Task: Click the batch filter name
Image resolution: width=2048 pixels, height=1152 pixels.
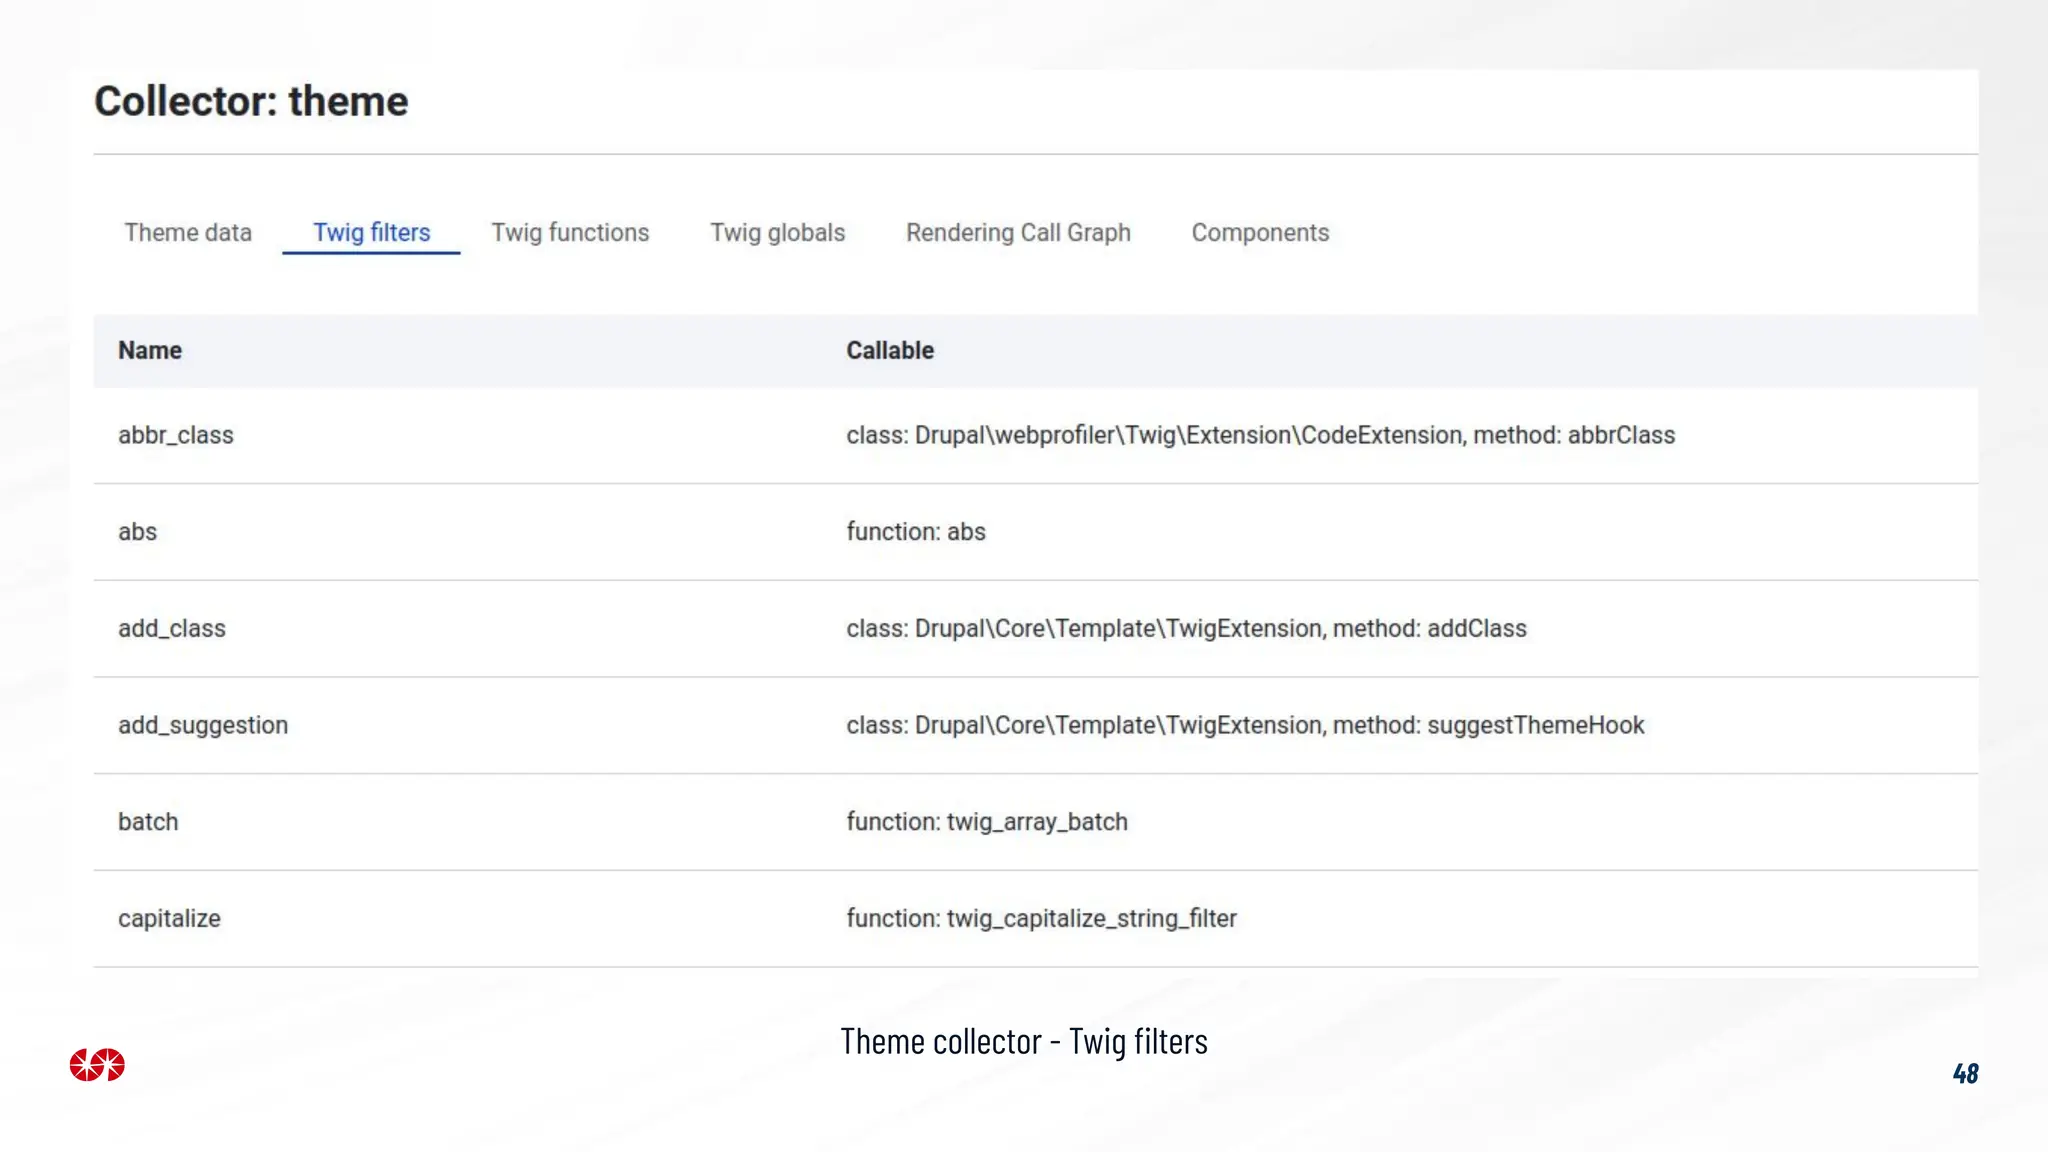Action: point(148,822)
